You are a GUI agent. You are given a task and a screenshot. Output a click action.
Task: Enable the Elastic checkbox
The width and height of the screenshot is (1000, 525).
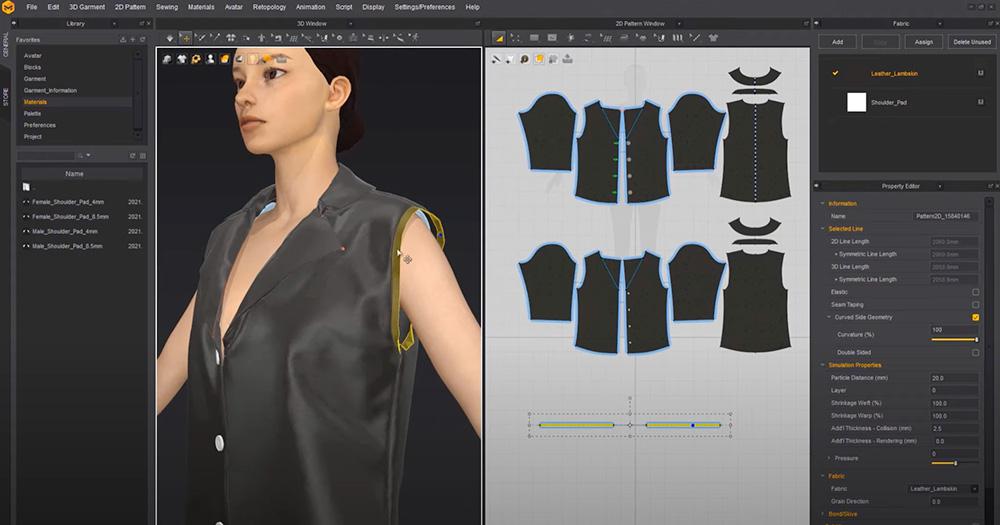975,292
